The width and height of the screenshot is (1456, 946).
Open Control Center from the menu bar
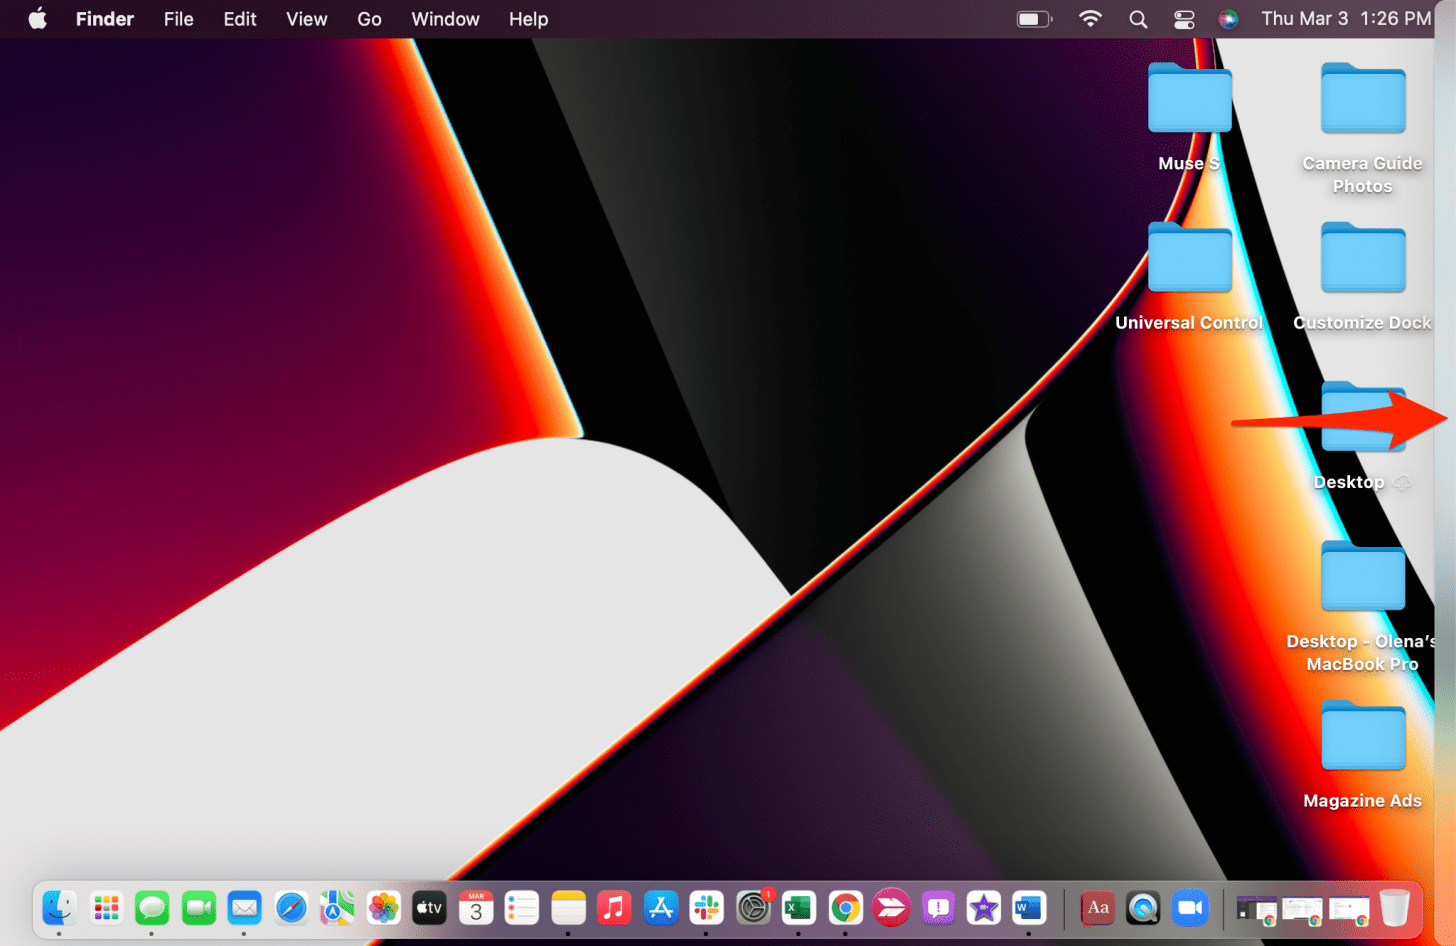1184,18
